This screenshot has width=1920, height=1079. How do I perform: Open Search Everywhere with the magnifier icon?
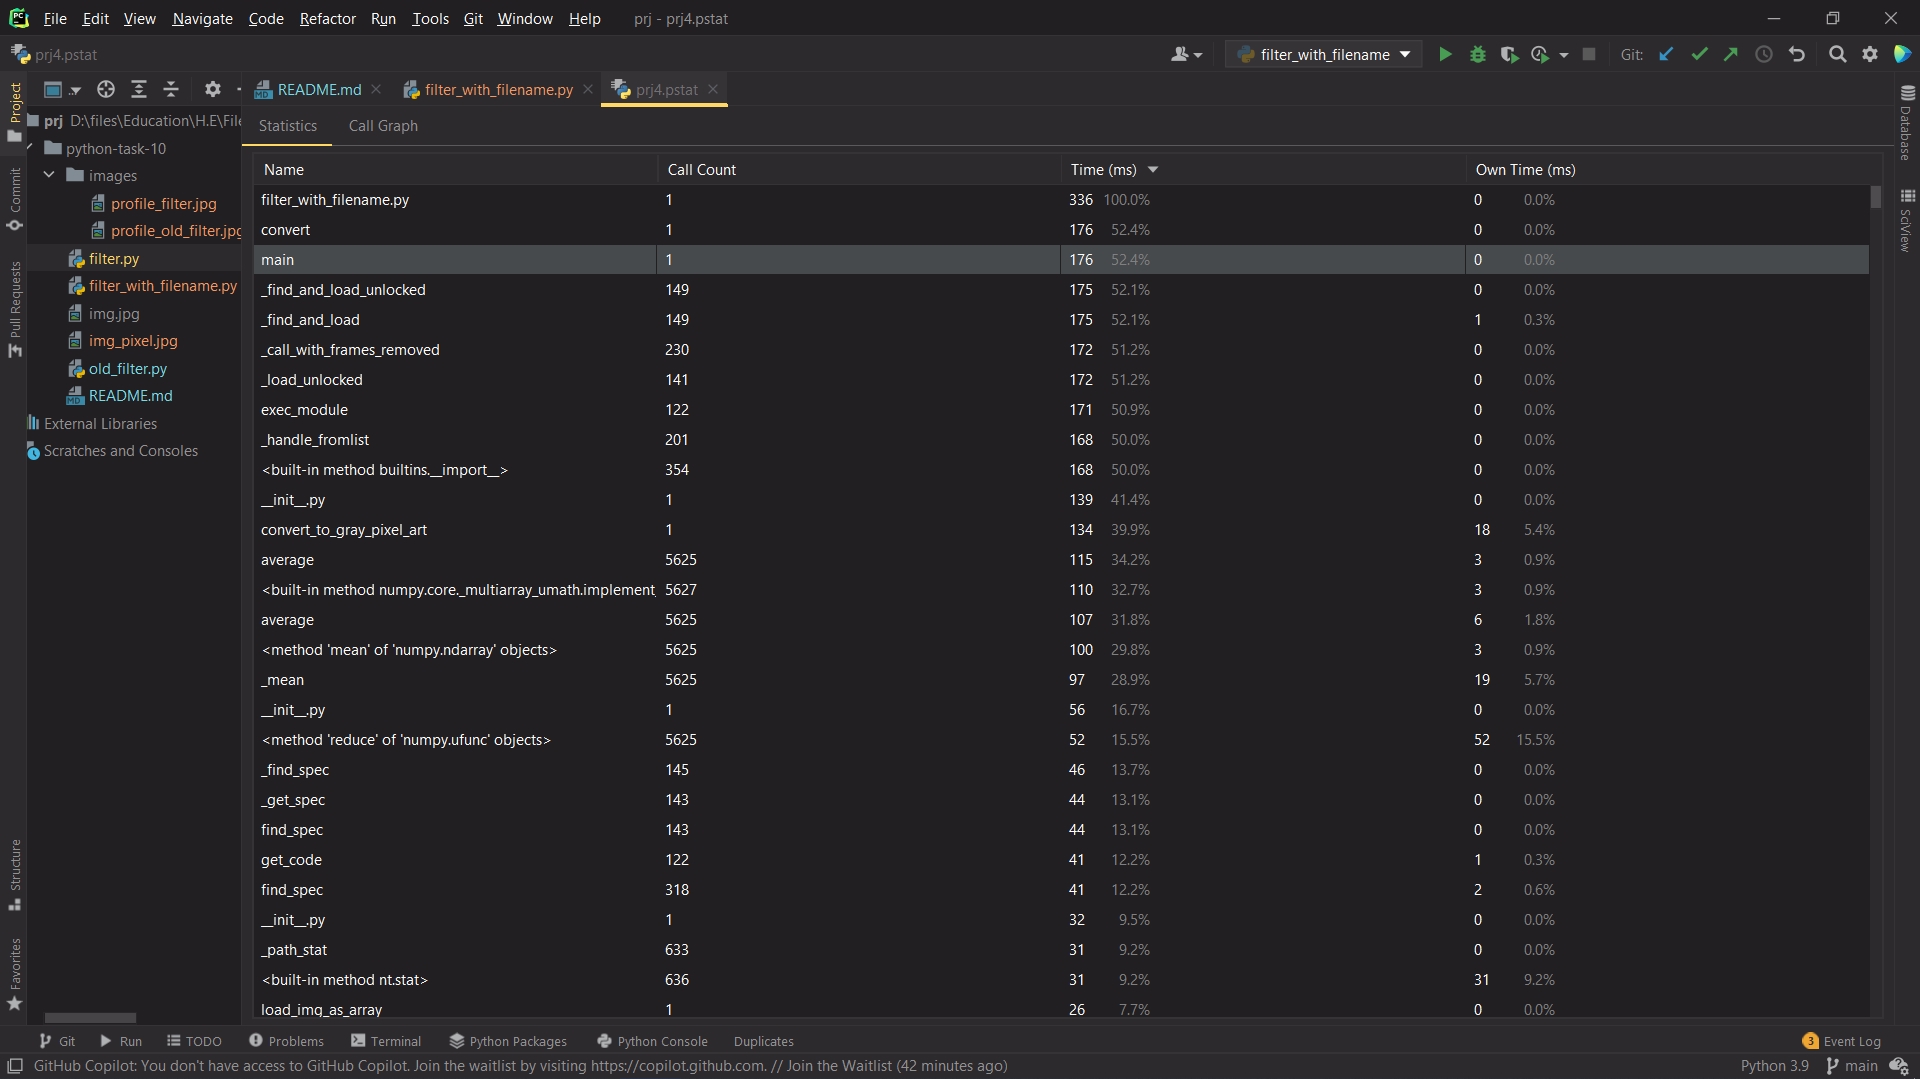(1838, 54)
